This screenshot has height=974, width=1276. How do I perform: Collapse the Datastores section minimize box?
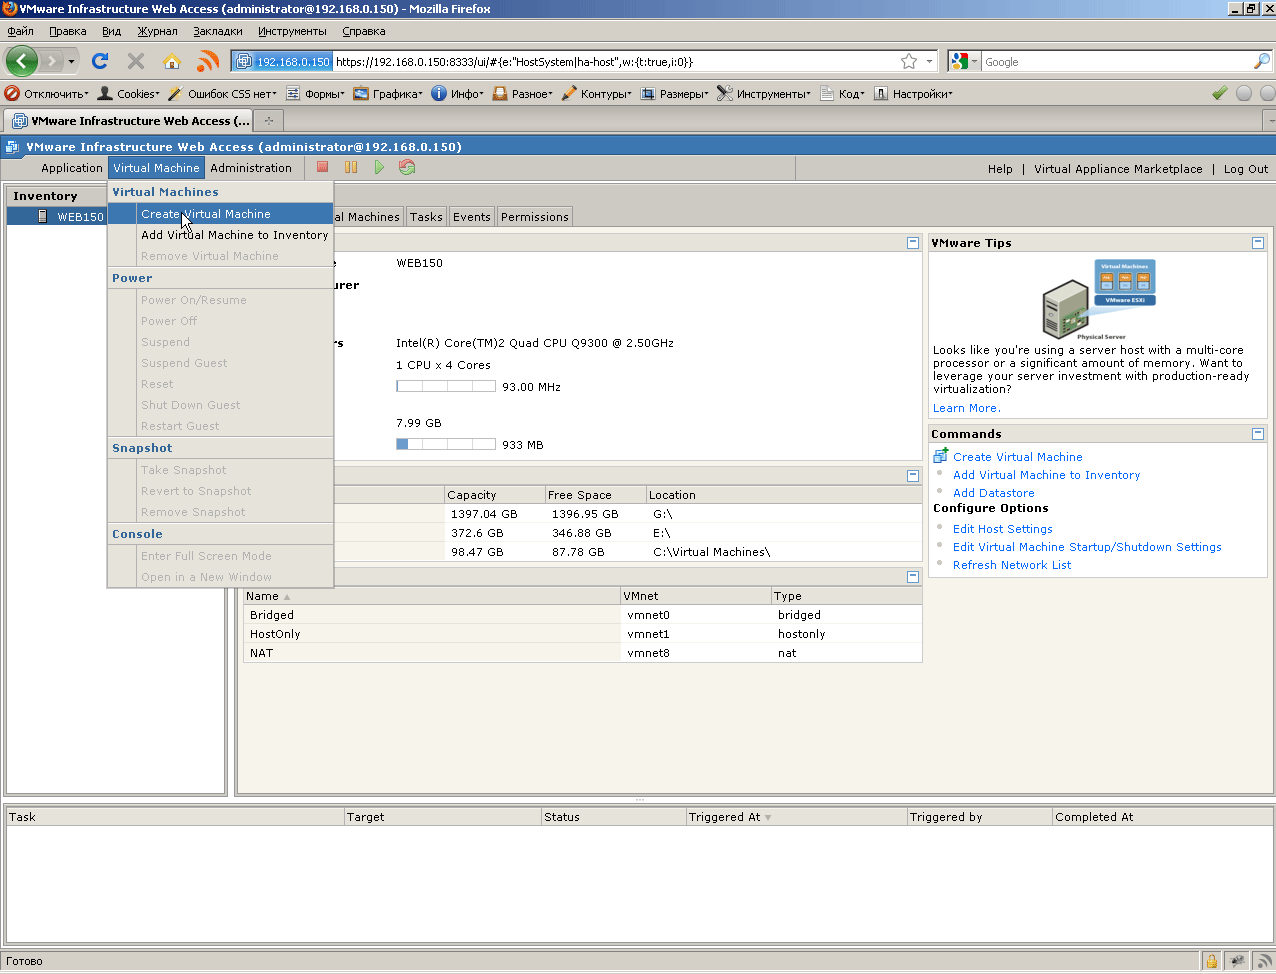(x=913, y=476)
